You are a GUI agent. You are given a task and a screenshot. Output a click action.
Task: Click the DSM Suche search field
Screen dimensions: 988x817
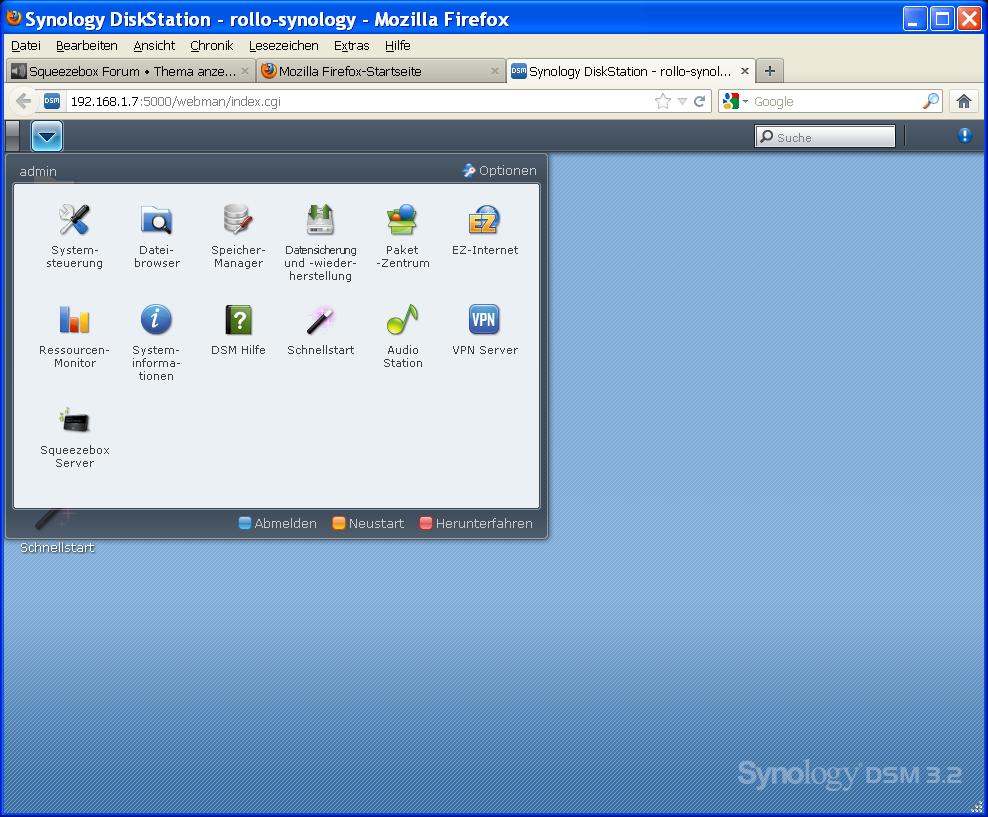point(832,137)
